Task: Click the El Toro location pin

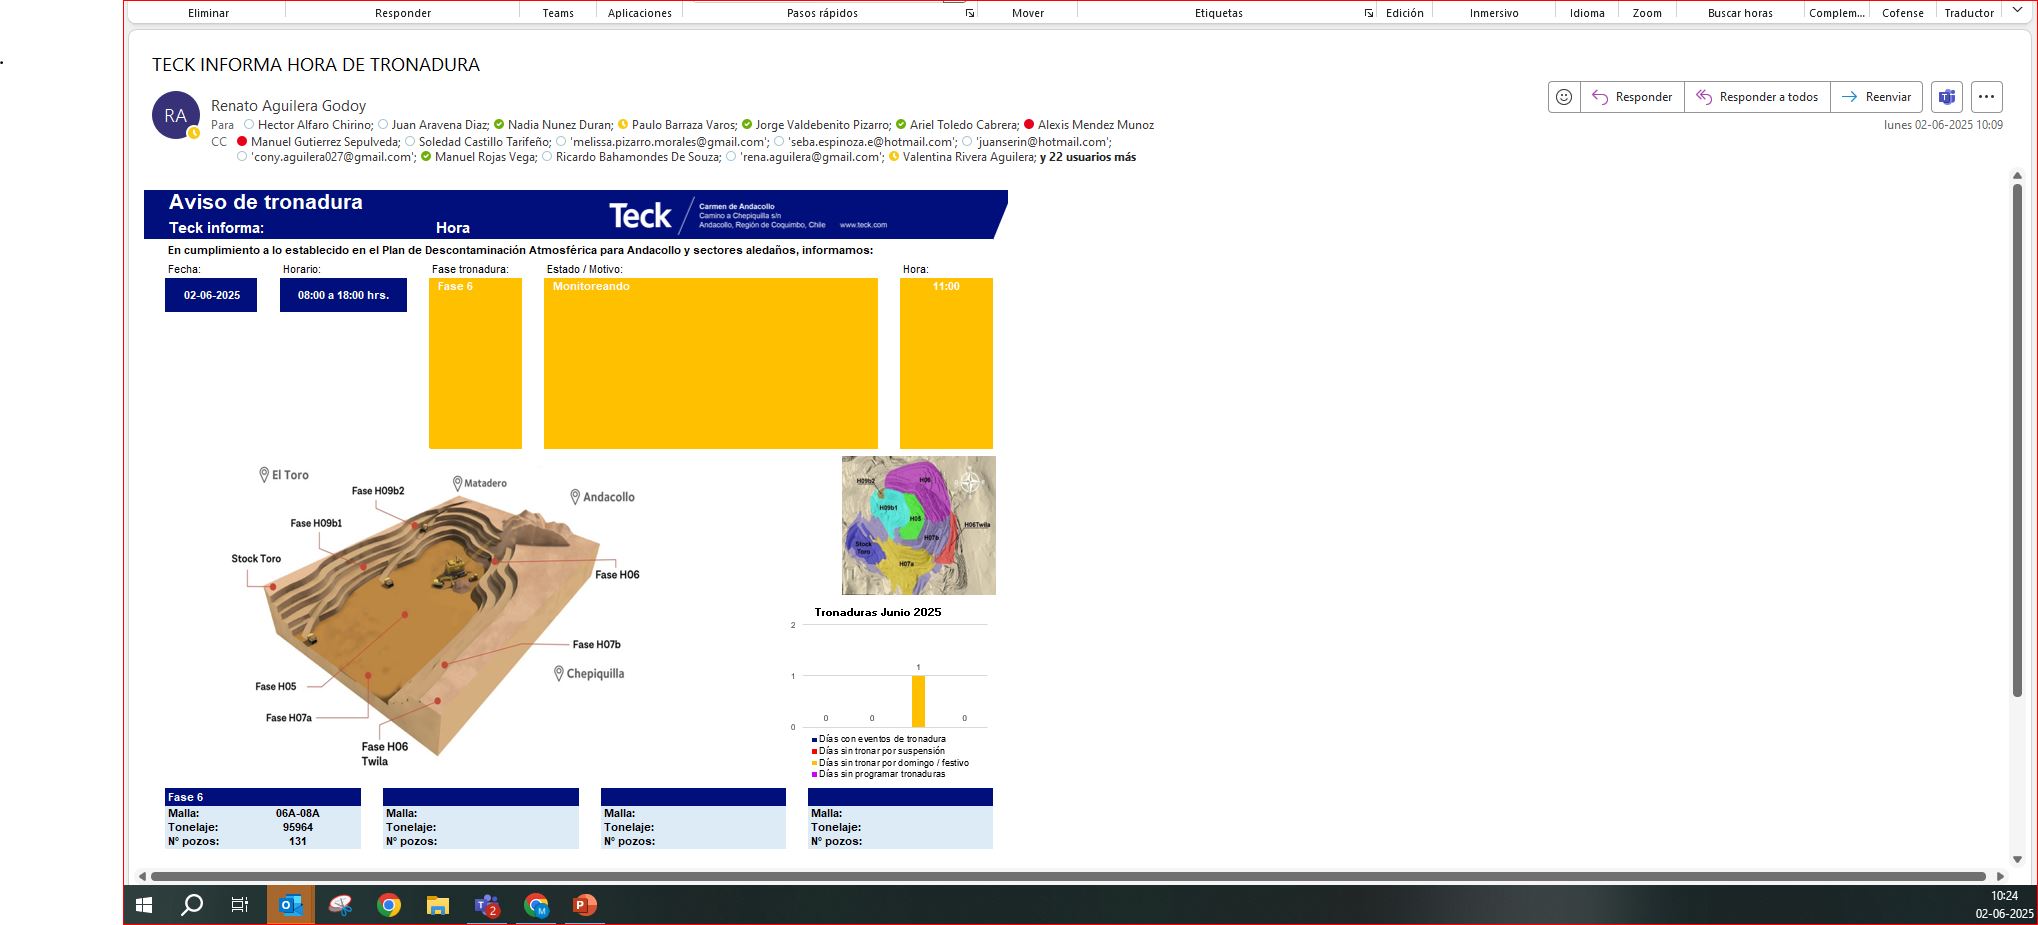Action: (x=264, y=475)
